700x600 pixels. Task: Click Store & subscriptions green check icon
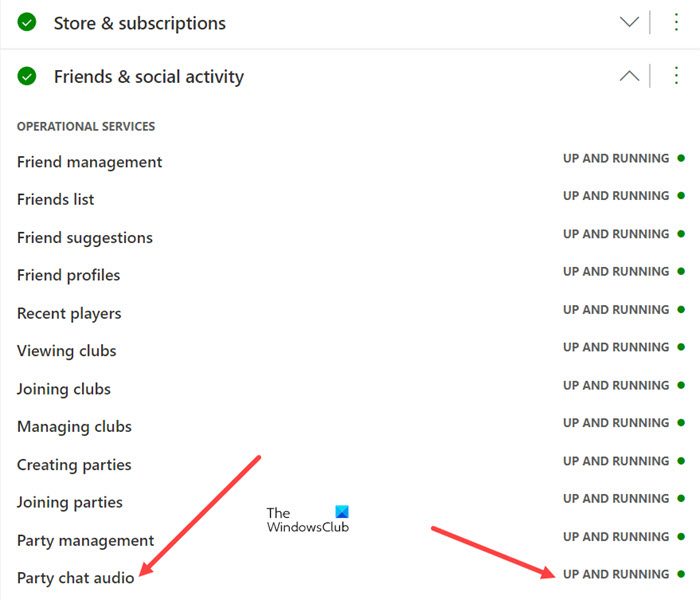coord(27,22)
